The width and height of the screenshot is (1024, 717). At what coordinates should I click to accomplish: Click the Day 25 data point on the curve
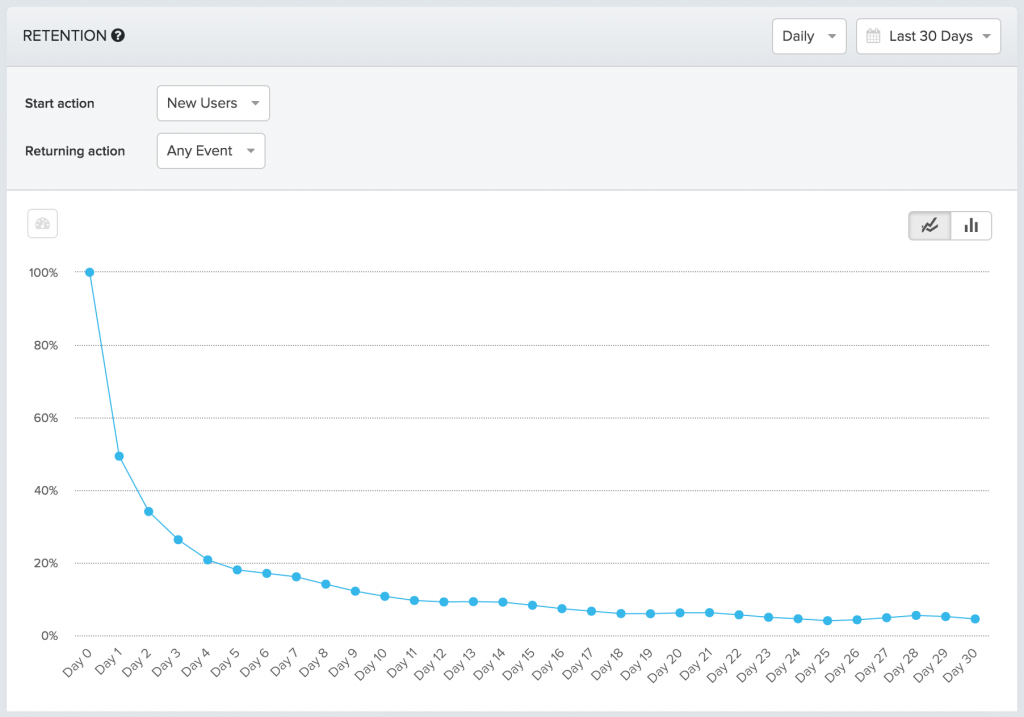(x=827, y=621)
